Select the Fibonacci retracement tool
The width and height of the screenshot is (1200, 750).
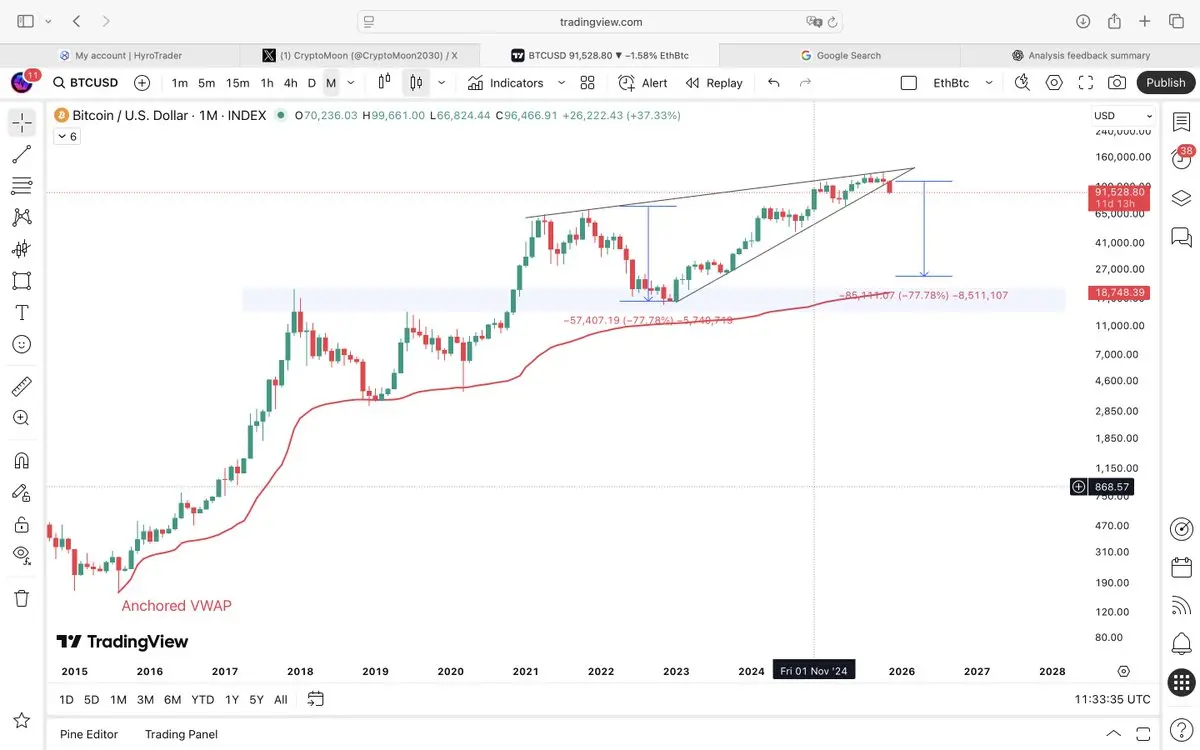pos(21,186)
